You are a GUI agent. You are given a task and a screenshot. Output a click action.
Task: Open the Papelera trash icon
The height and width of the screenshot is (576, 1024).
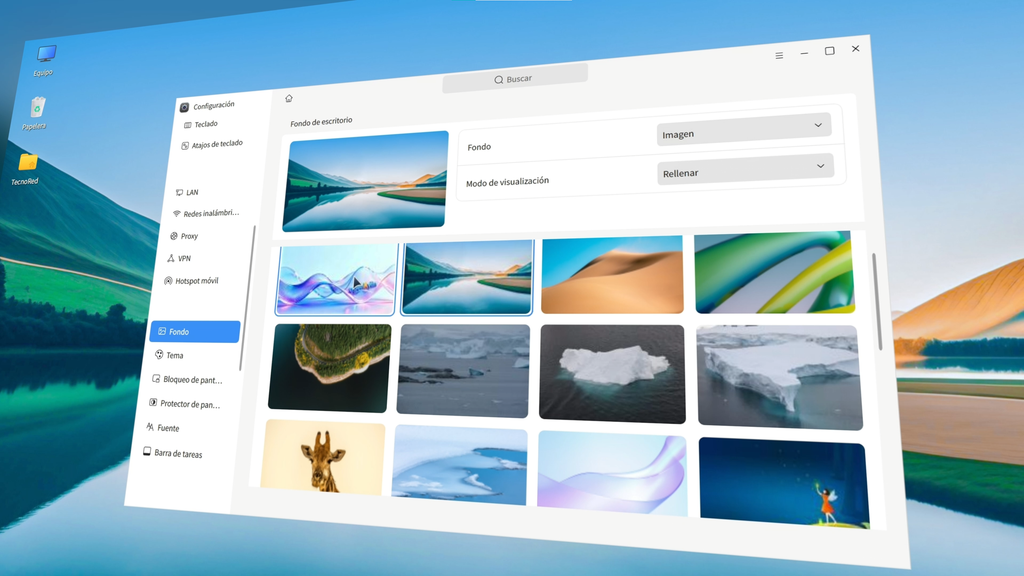pos(37,113)
